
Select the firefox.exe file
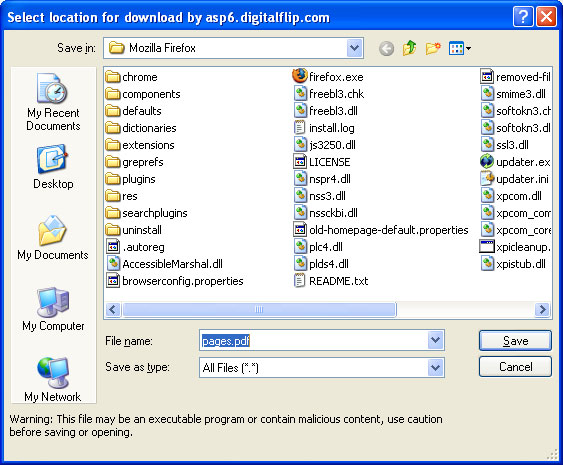click(328, 76)
